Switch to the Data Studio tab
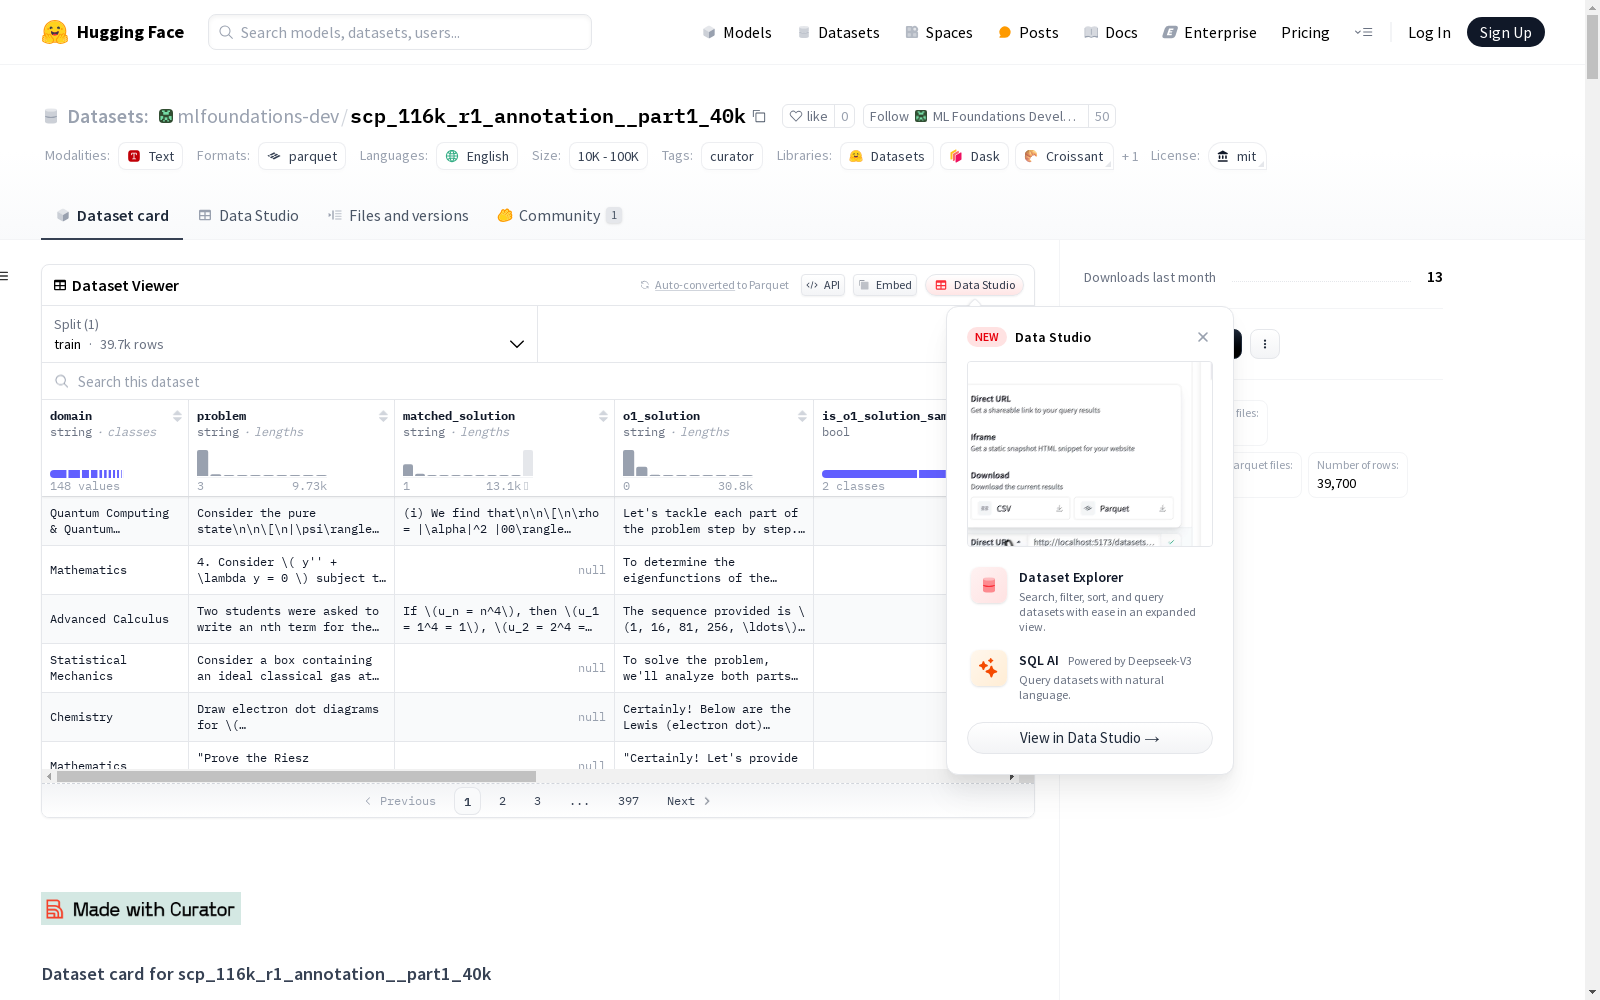The image size is (1600, 1000). [248, 215]
